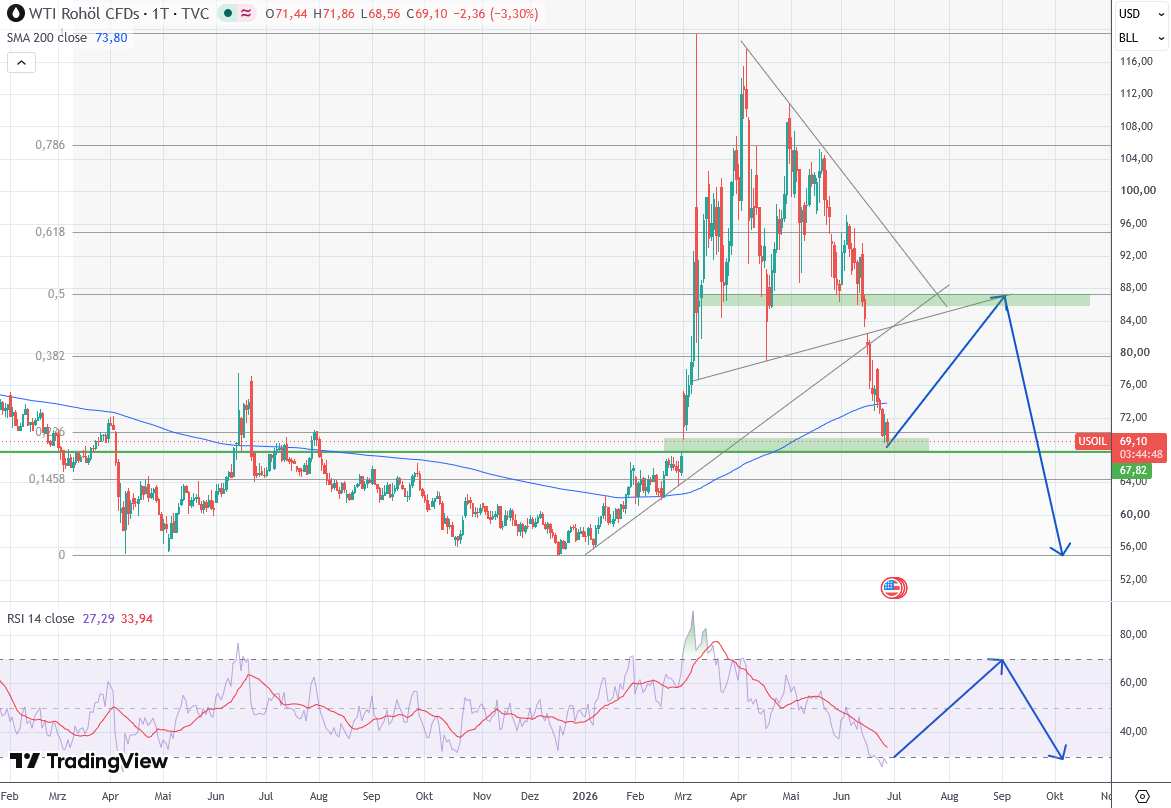Click the 88,00 price axis label

click(x=1133, y=288)
